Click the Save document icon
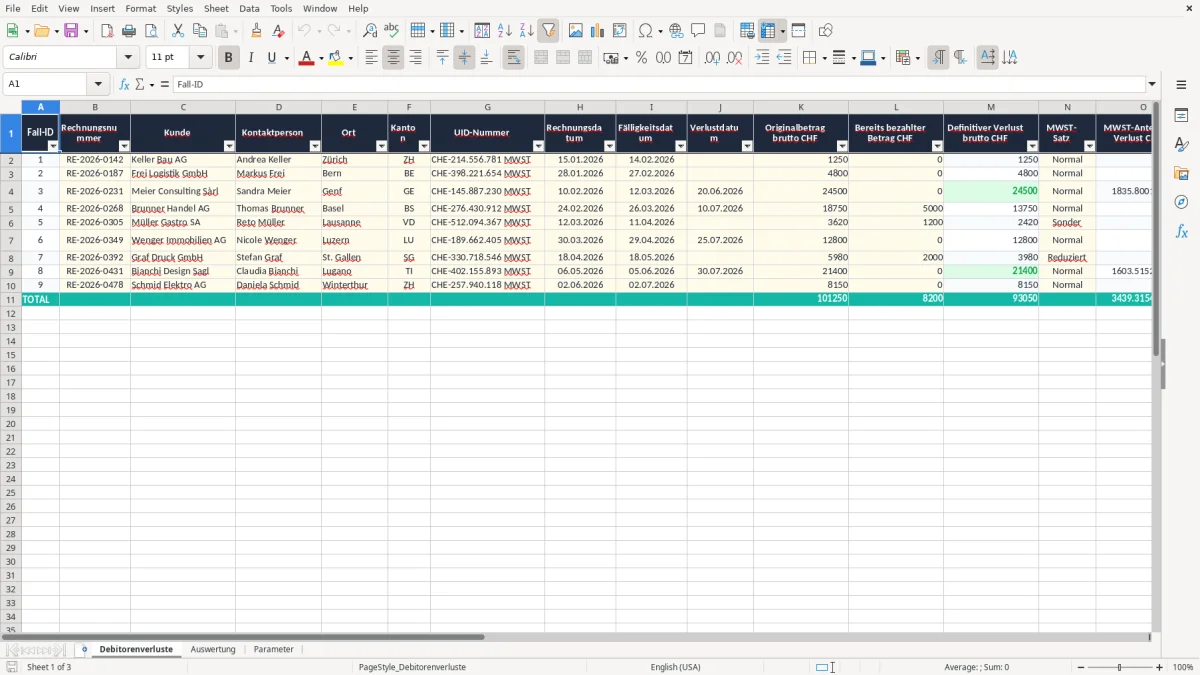1200x675 pixels. click(x=71, y=31)
